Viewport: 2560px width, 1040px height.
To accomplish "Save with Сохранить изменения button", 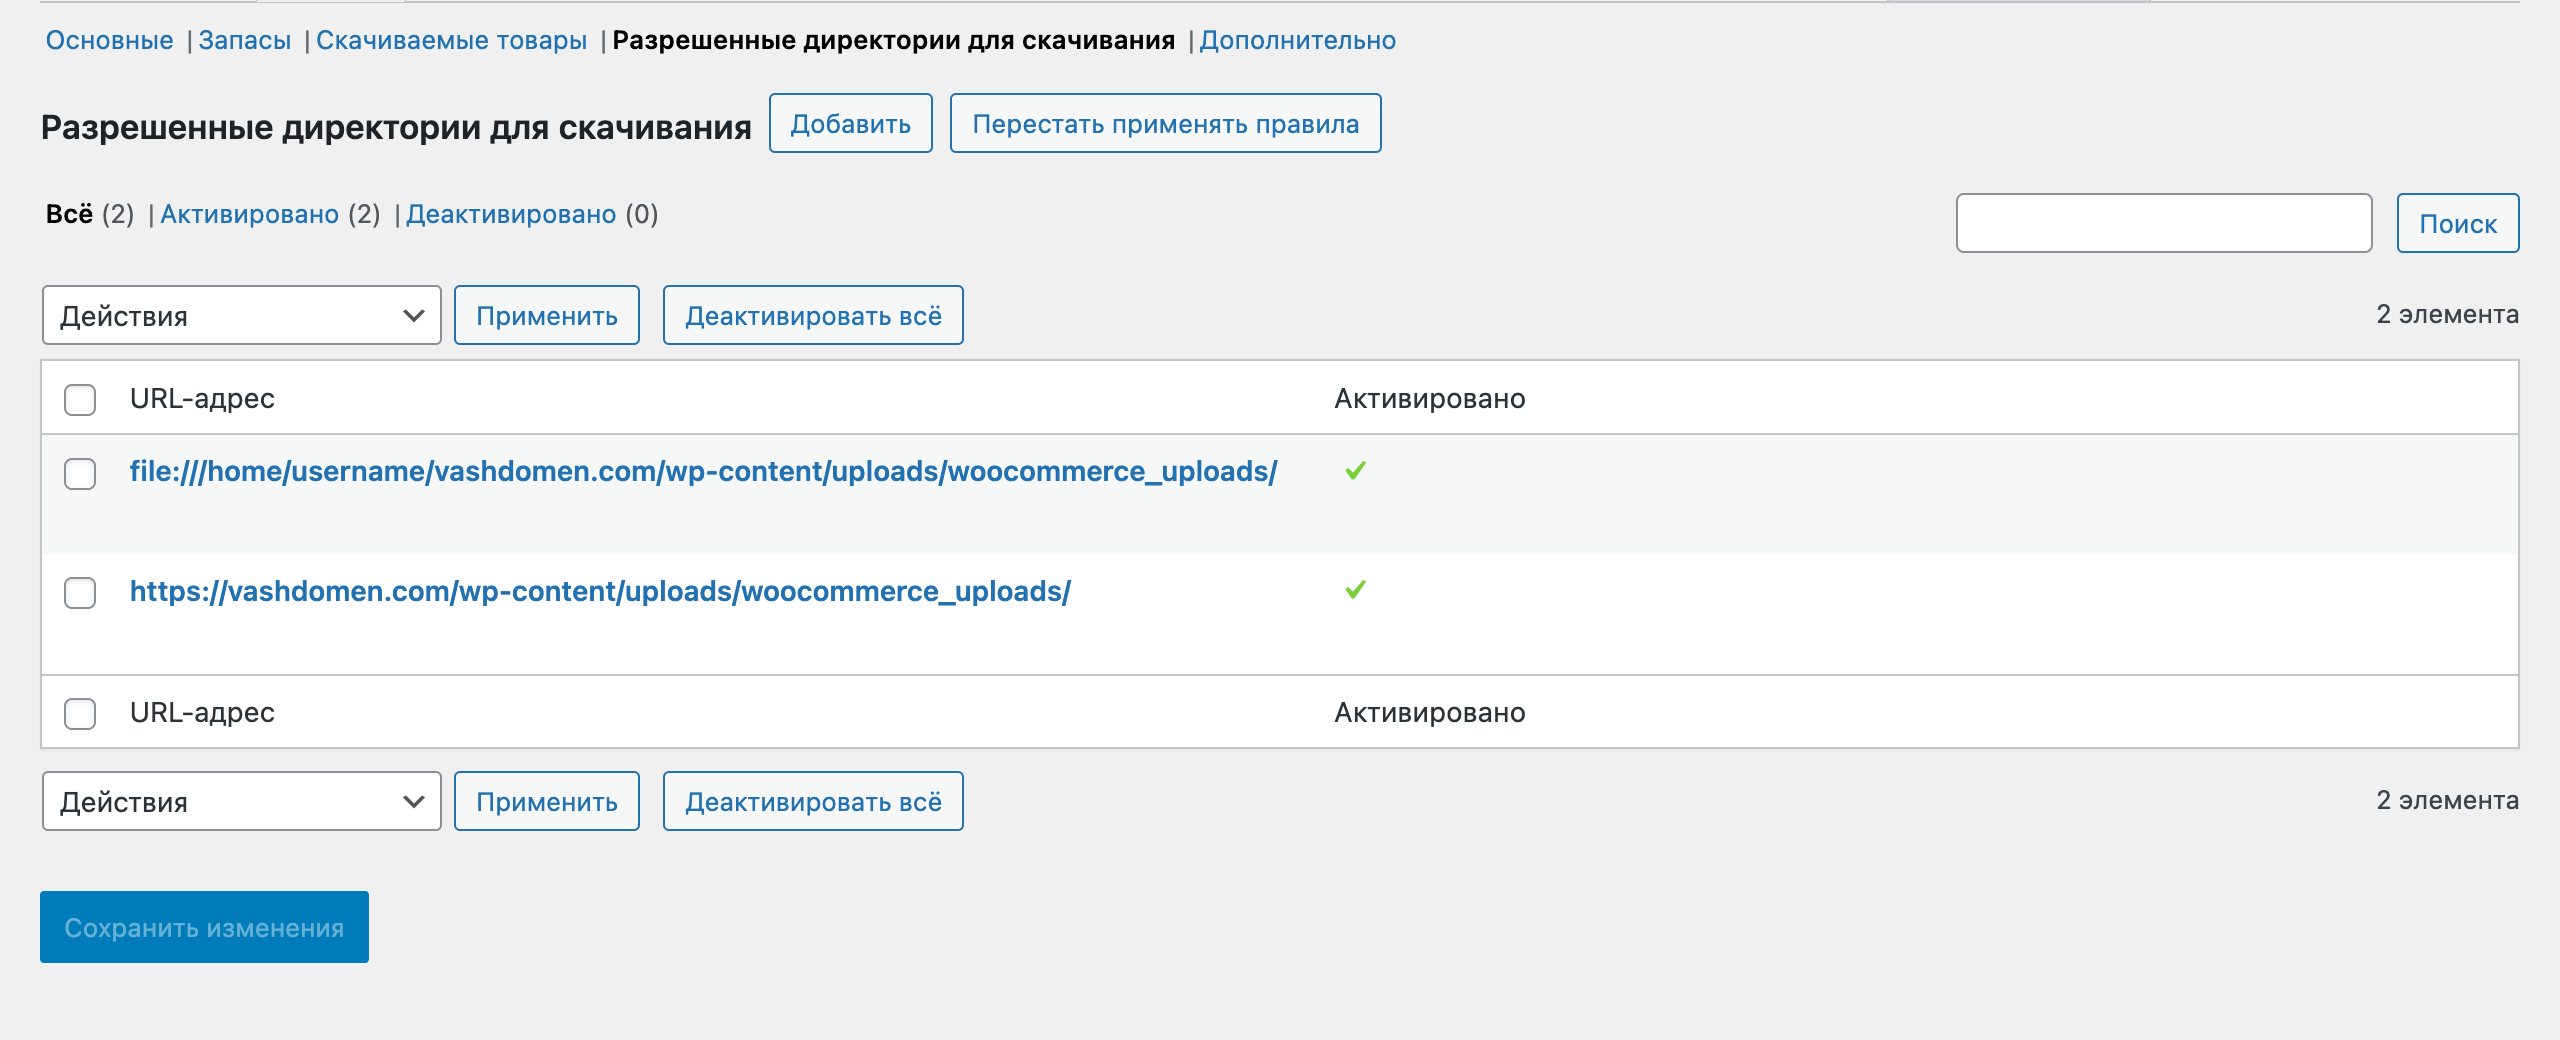I will click(x=204, y=928).
